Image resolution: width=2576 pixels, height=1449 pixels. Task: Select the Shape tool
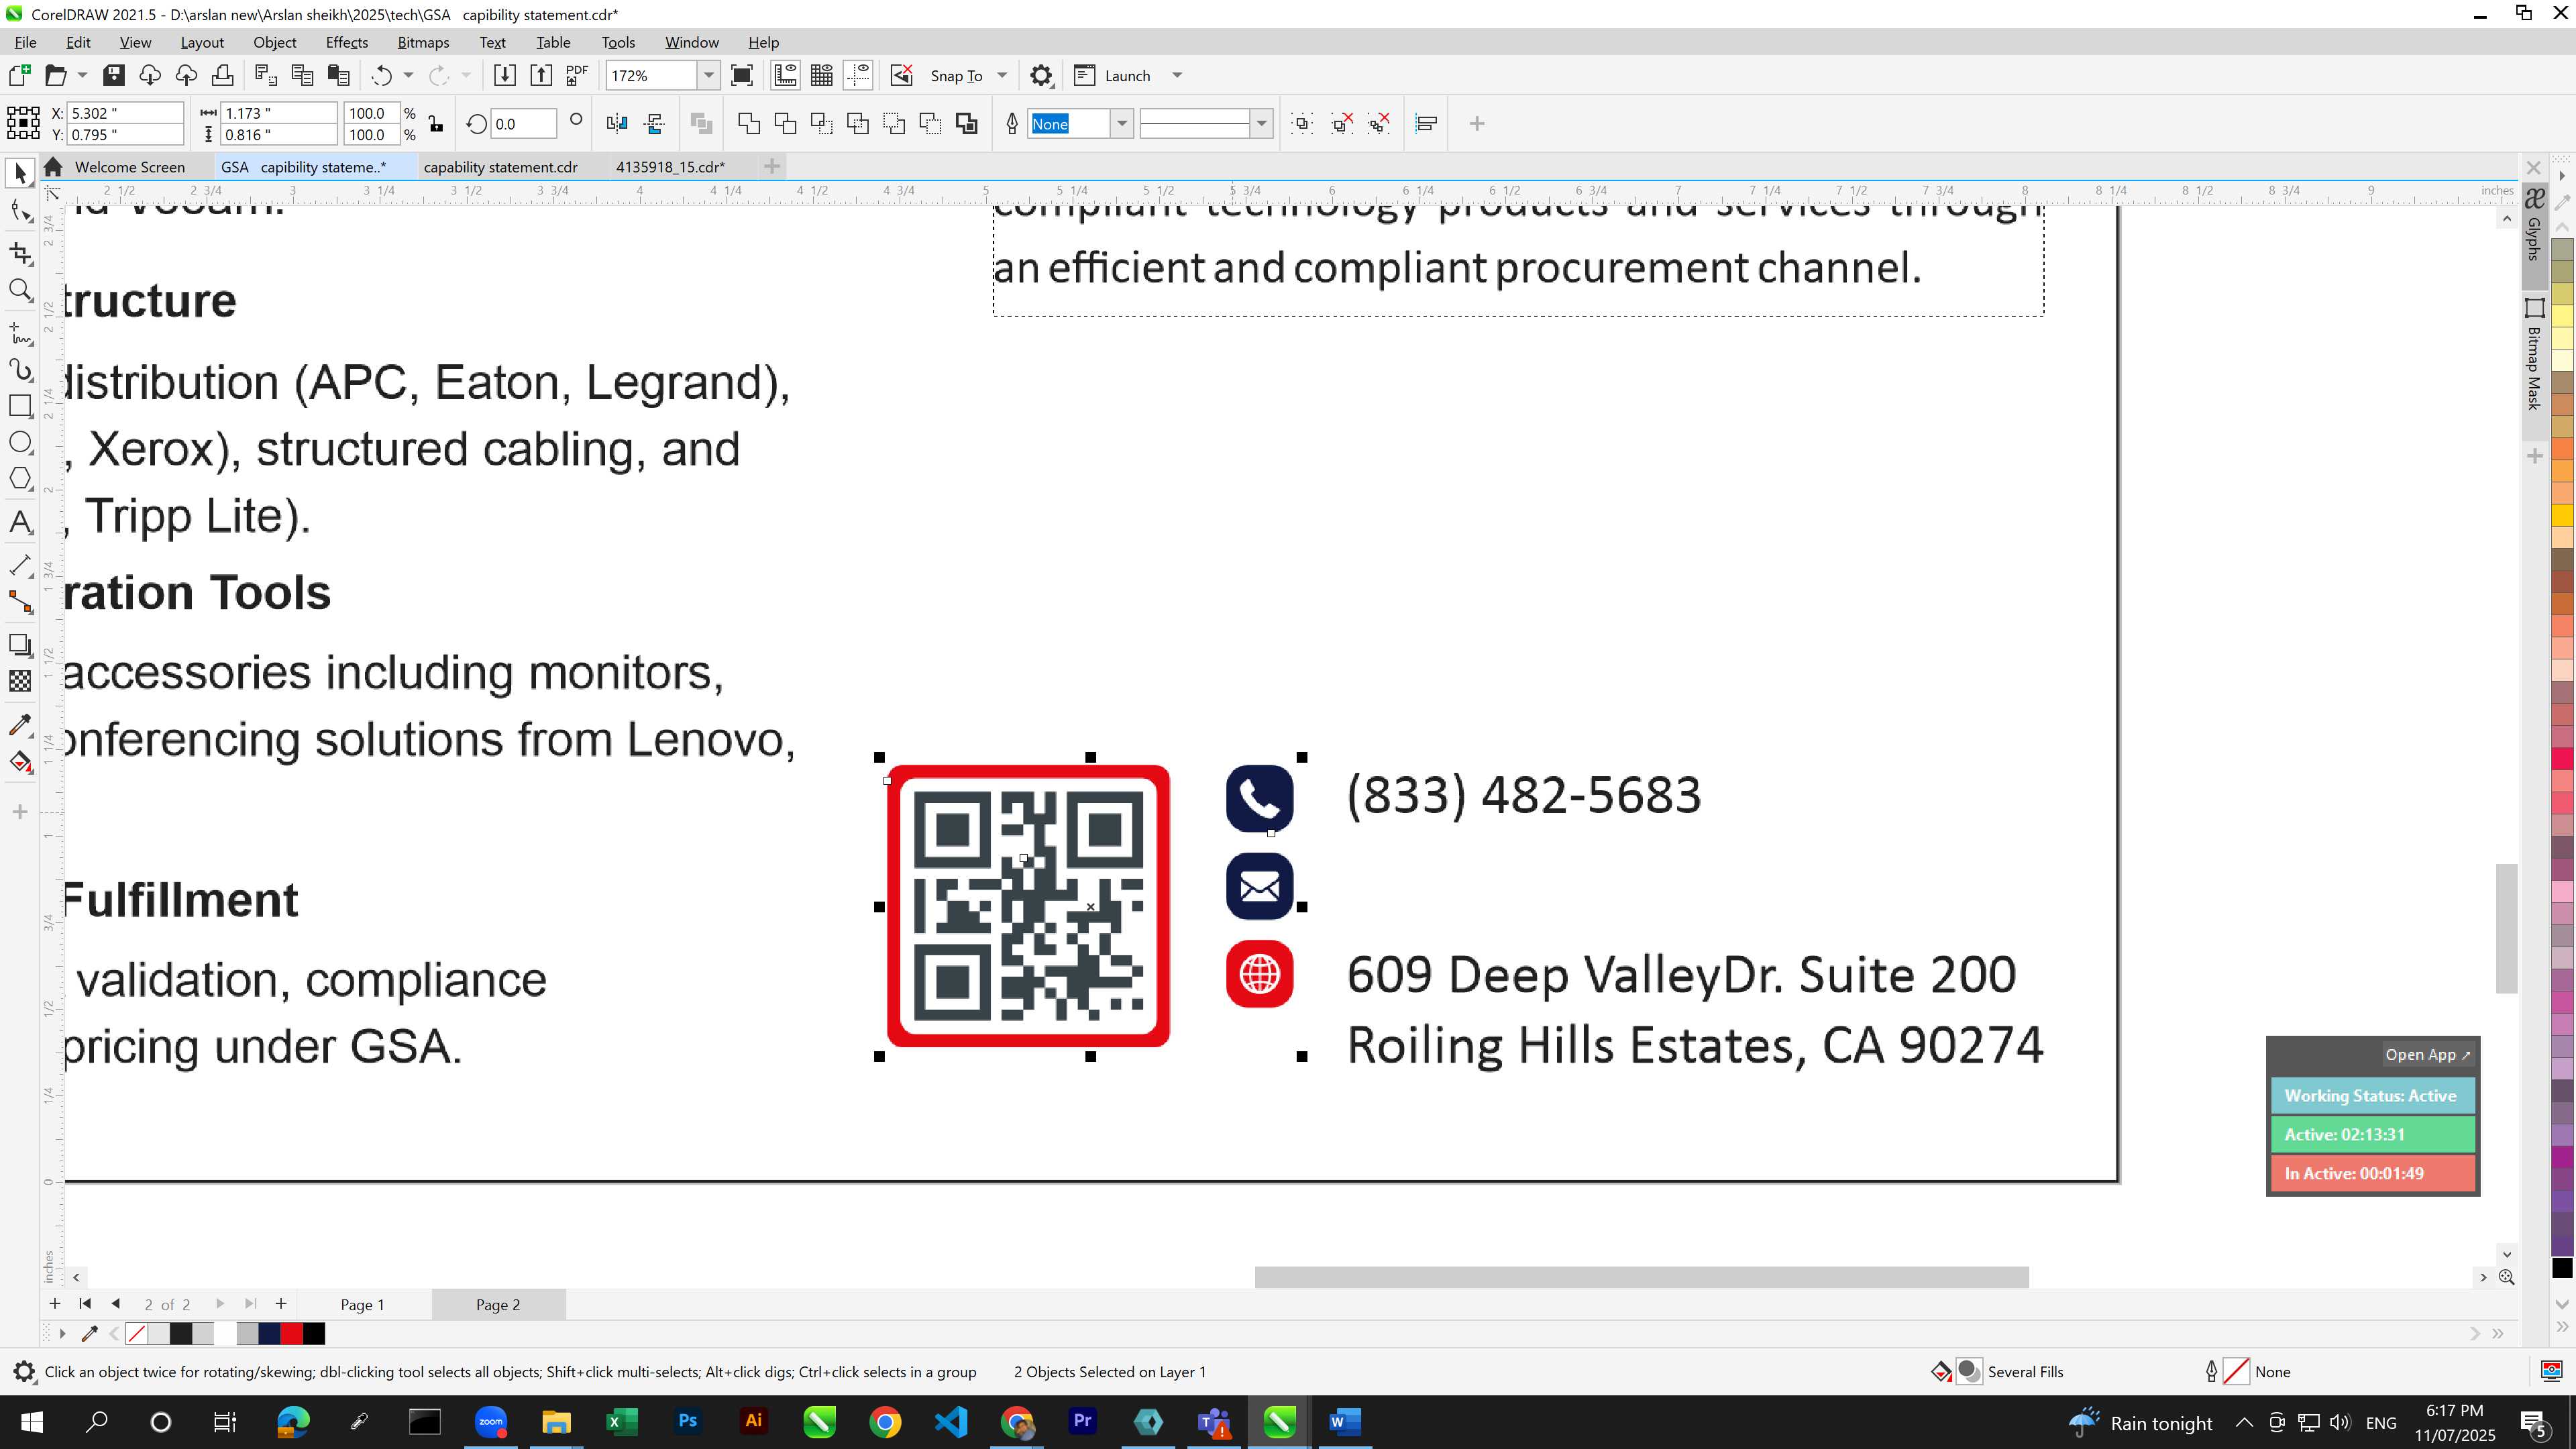[20, 211]
